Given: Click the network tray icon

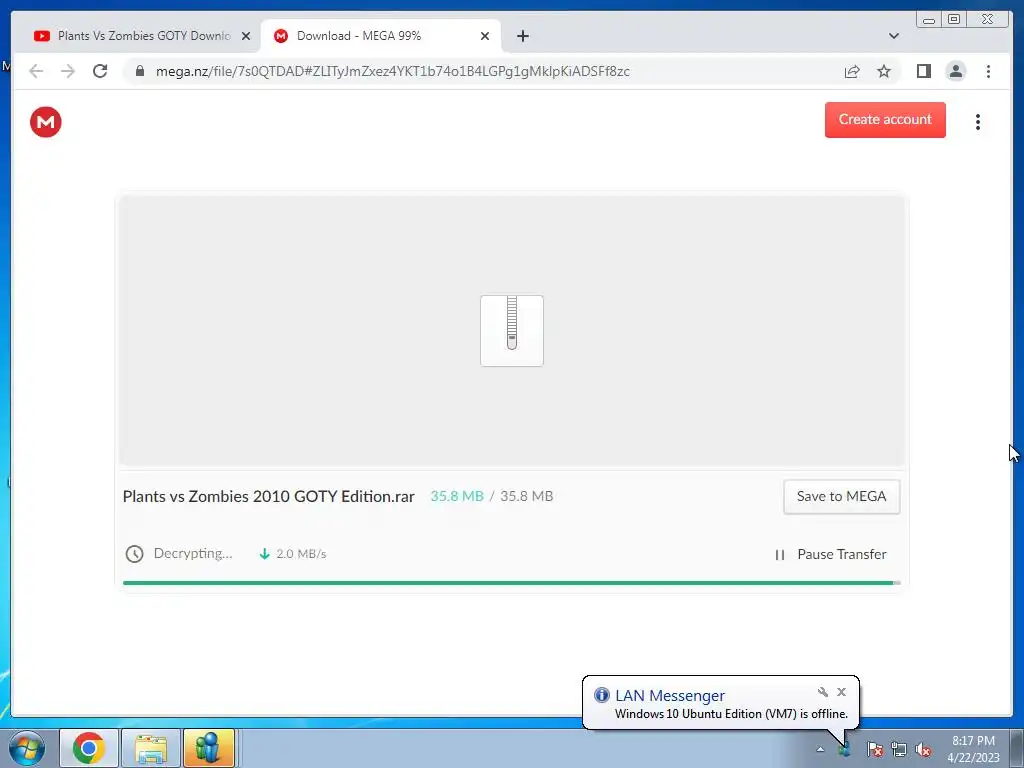Looking at the screenshot, I should coord(899,749).
